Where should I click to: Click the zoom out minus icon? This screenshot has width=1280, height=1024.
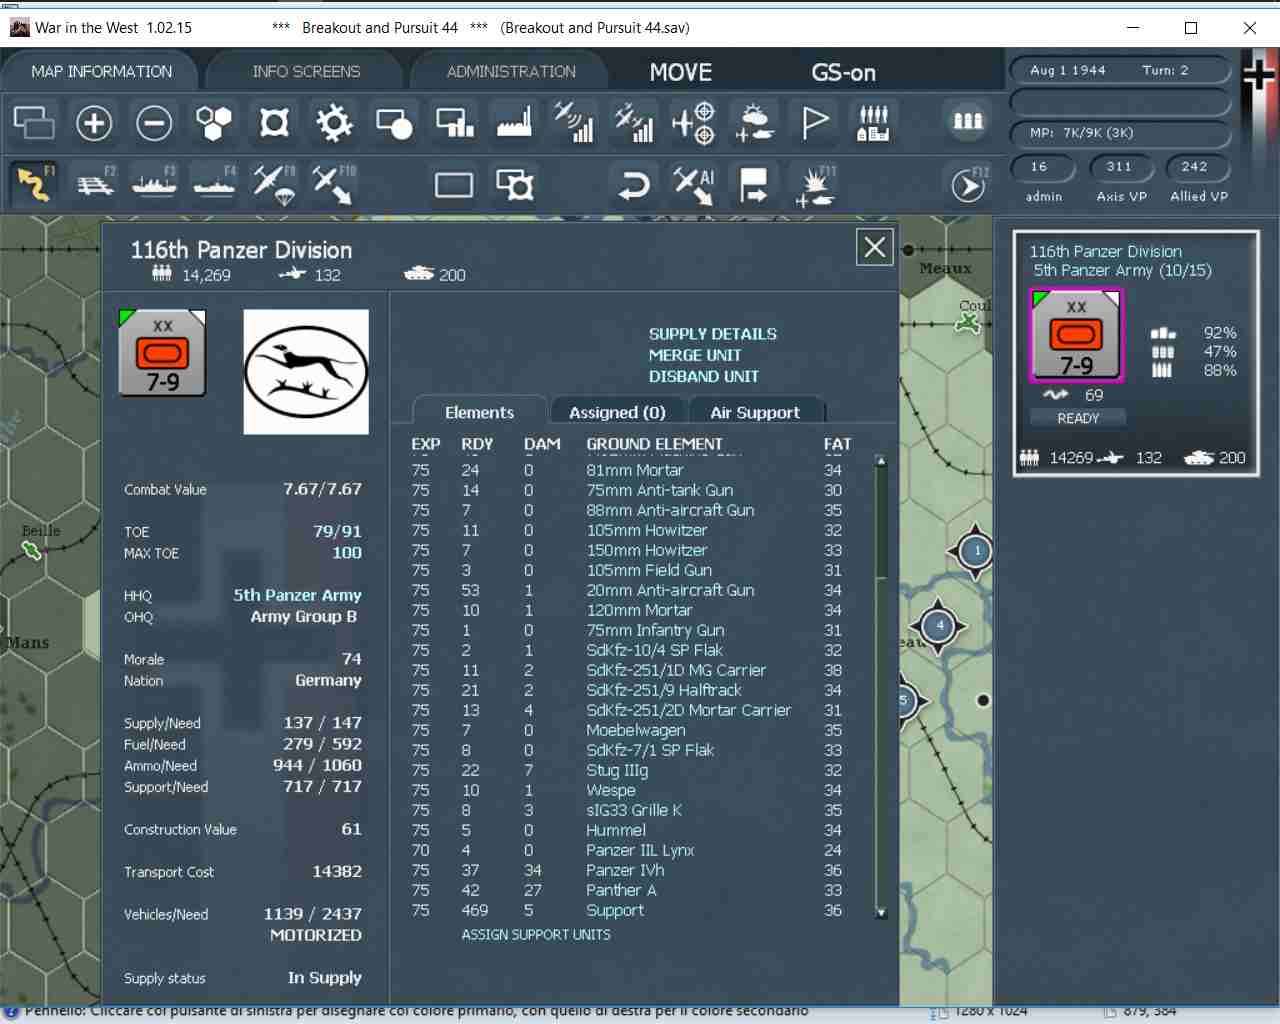pyautogui.click(x=154, y=123)
